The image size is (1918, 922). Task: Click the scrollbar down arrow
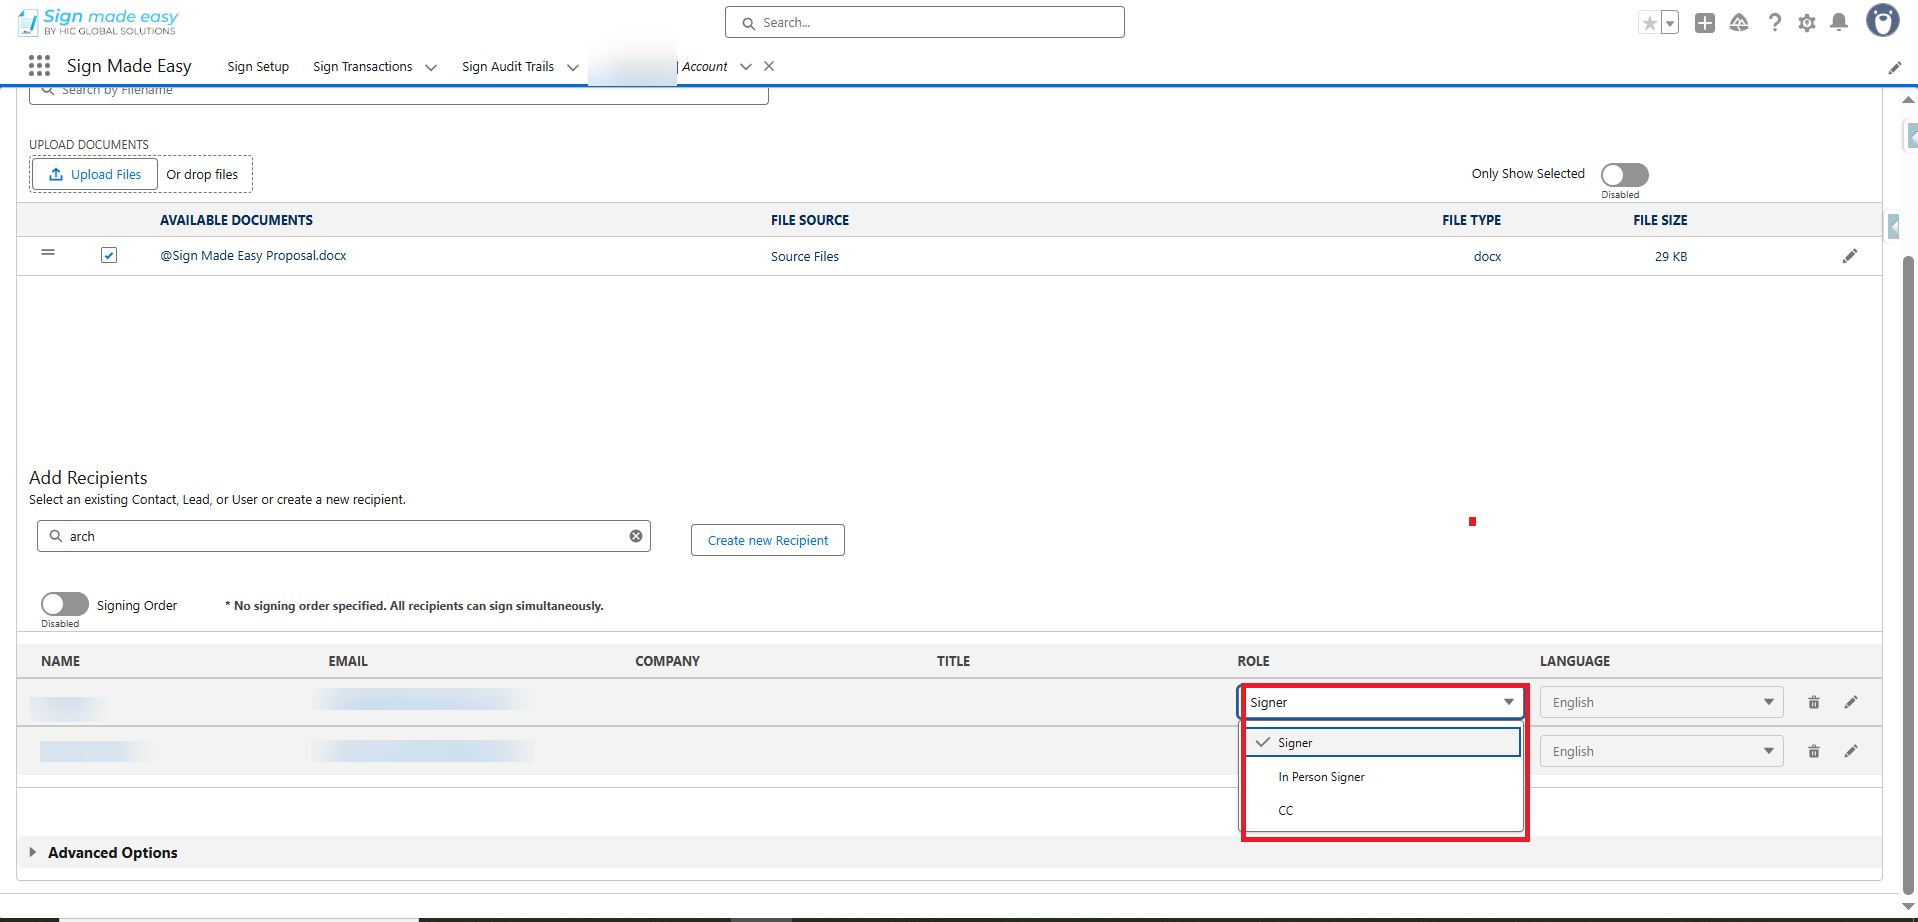coord(1908,906)
